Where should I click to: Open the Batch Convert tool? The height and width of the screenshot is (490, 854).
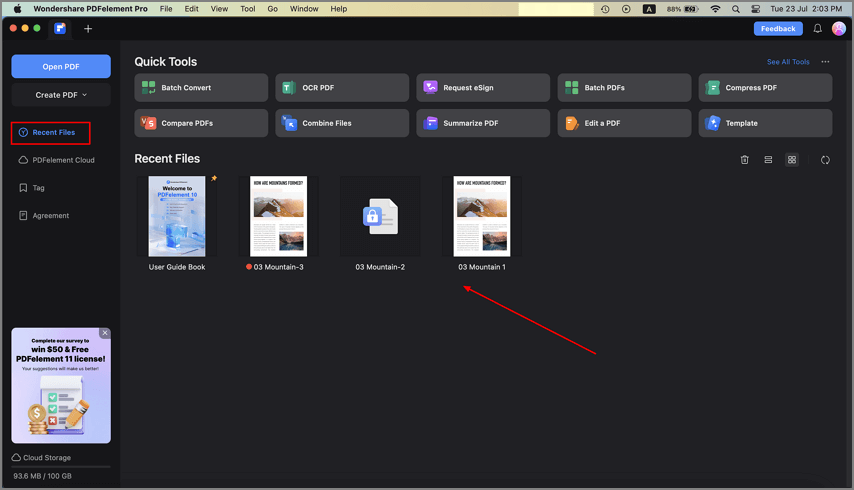pos(201,88)
